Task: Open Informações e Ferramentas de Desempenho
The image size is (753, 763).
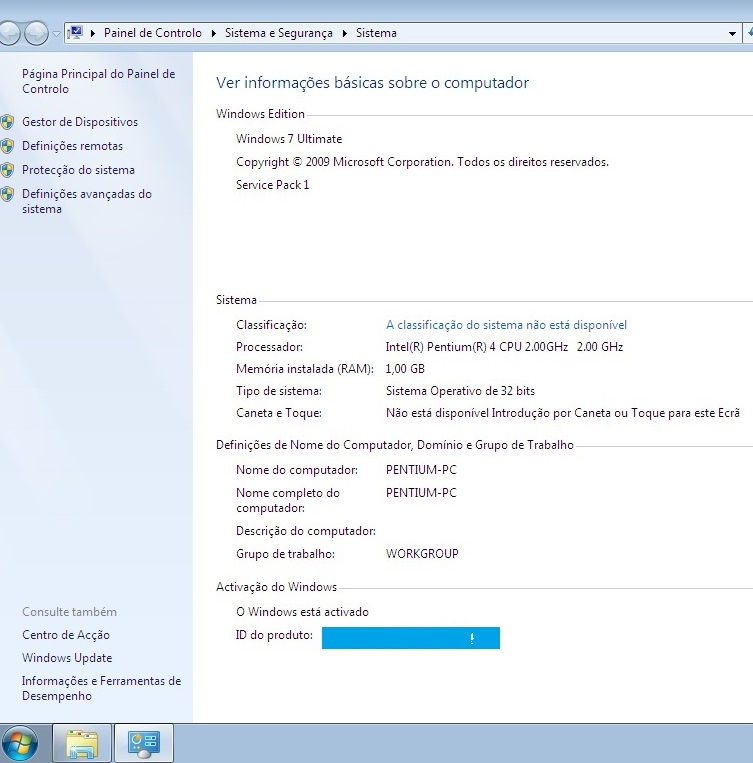Action: [x=101, y=688]
